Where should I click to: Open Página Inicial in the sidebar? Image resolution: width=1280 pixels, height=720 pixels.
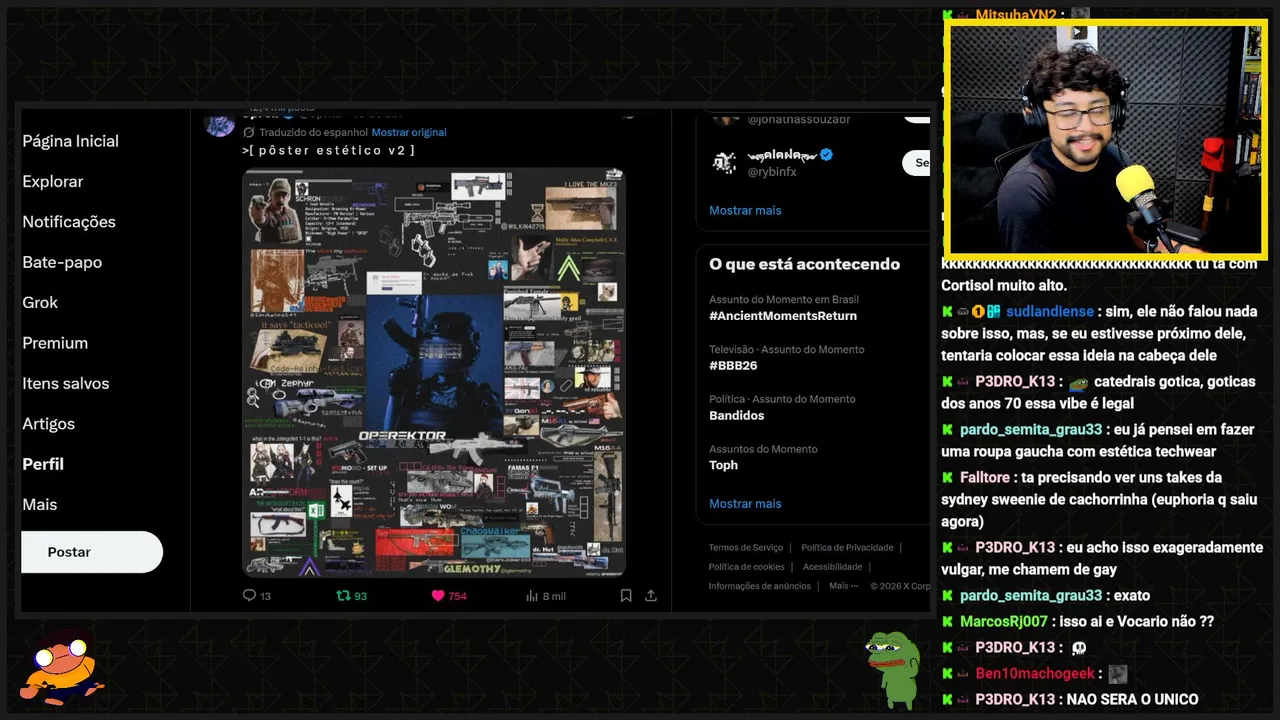coord(71,141)
